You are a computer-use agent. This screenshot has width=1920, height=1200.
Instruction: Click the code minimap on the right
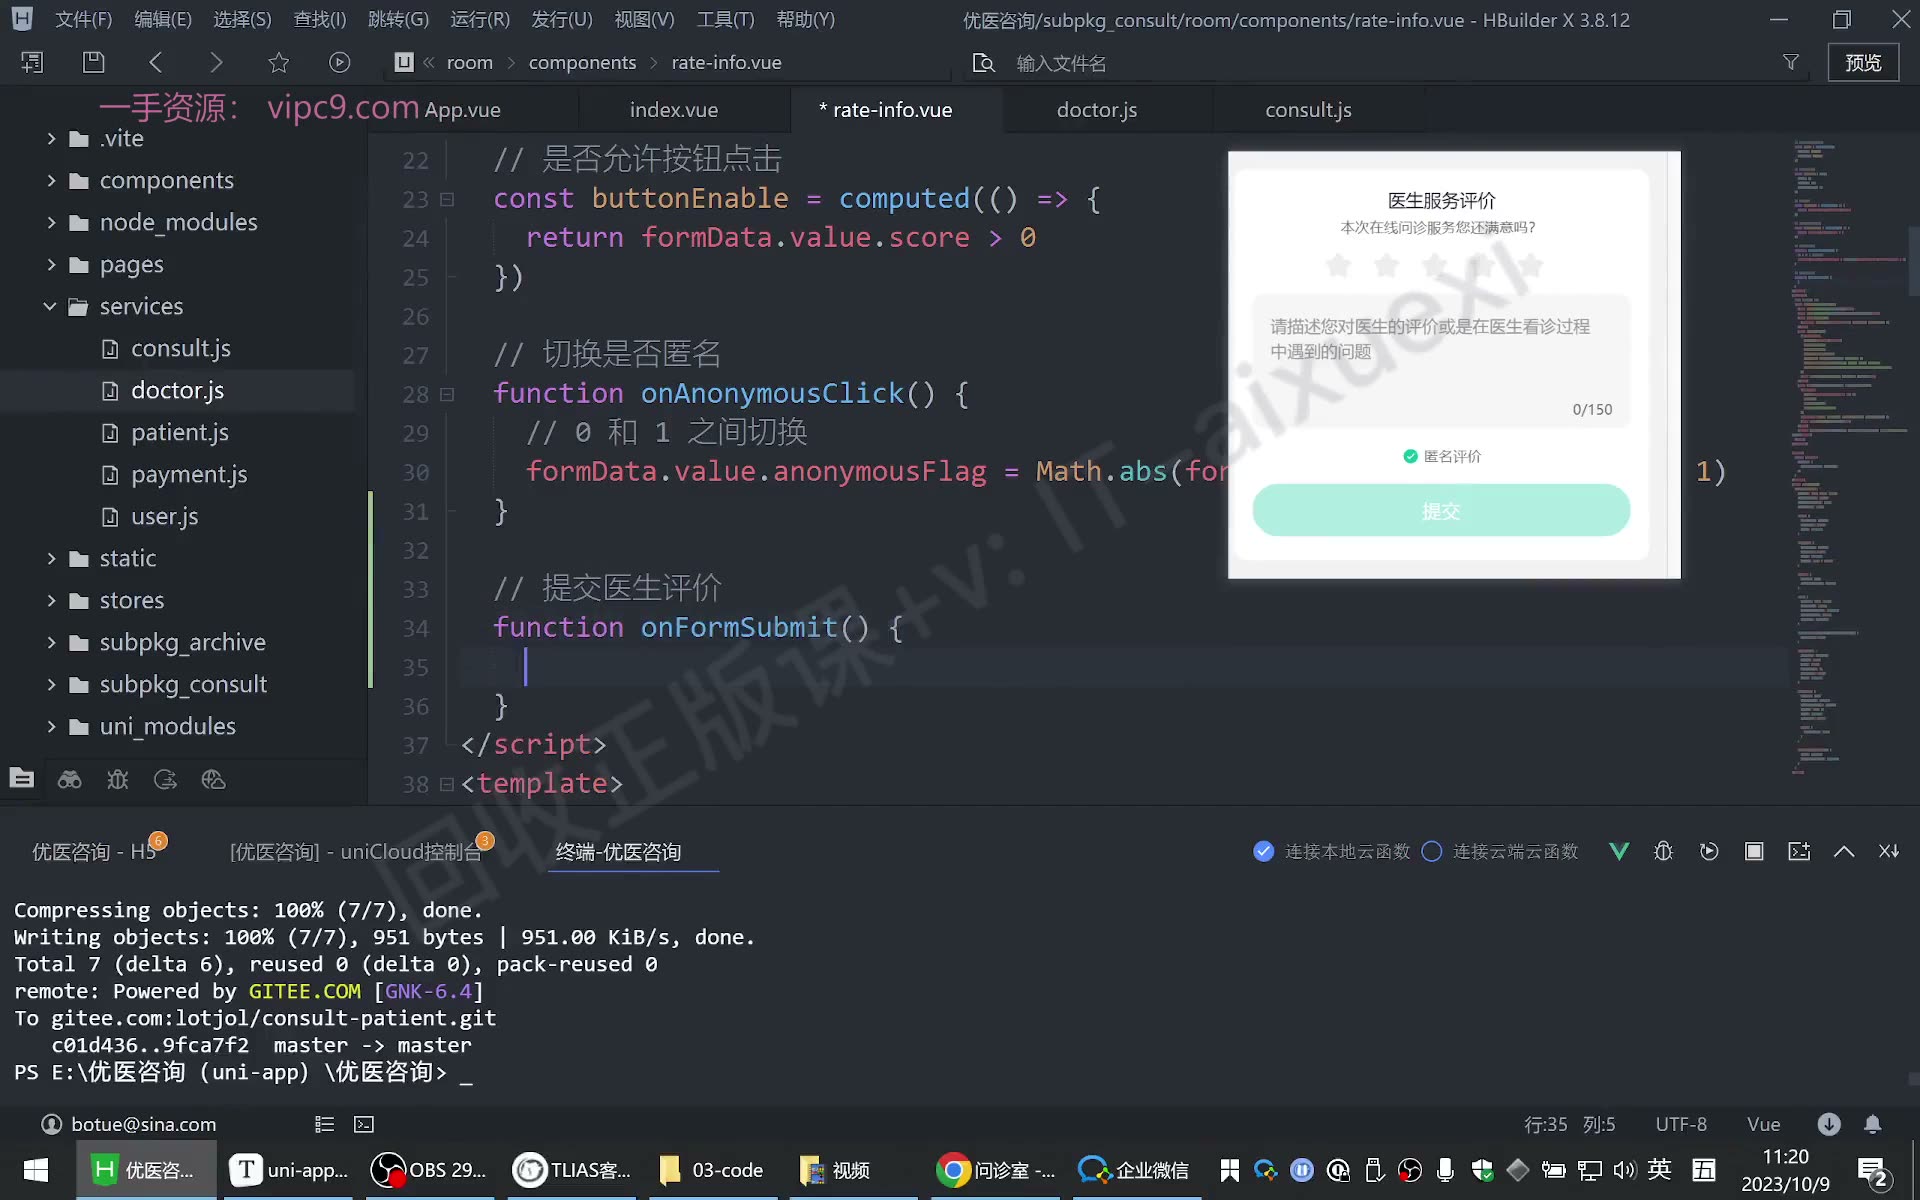coord(1848,455)
